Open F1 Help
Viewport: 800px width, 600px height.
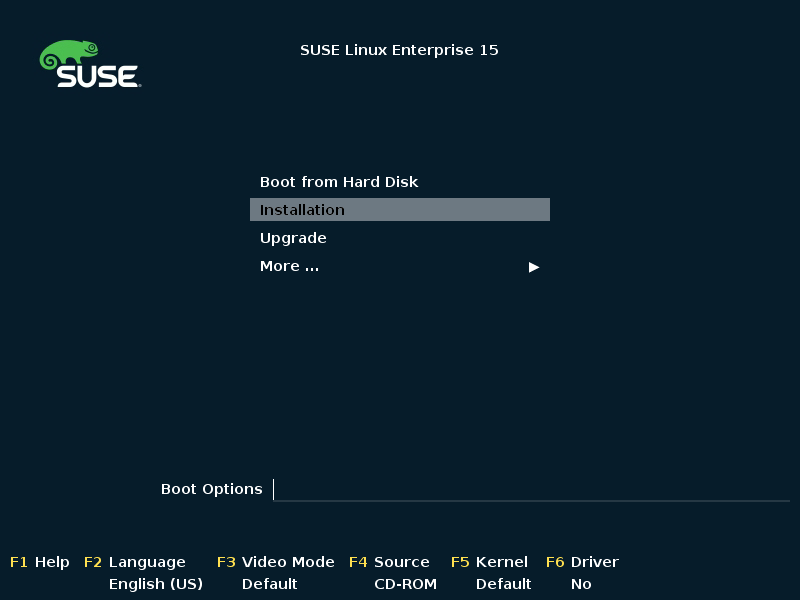pyautogui.click(x=40, y=562)
